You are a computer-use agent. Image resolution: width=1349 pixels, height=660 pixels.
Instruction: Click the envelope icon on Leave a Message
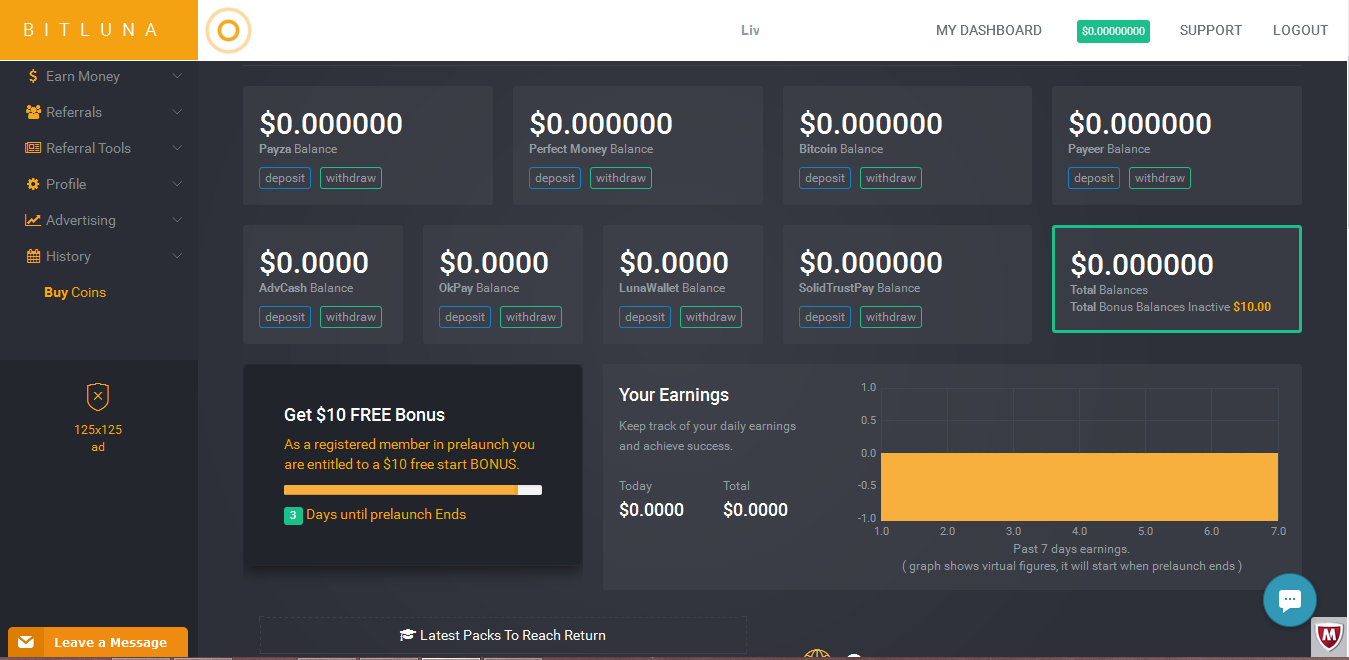click(x=26, y=642)
